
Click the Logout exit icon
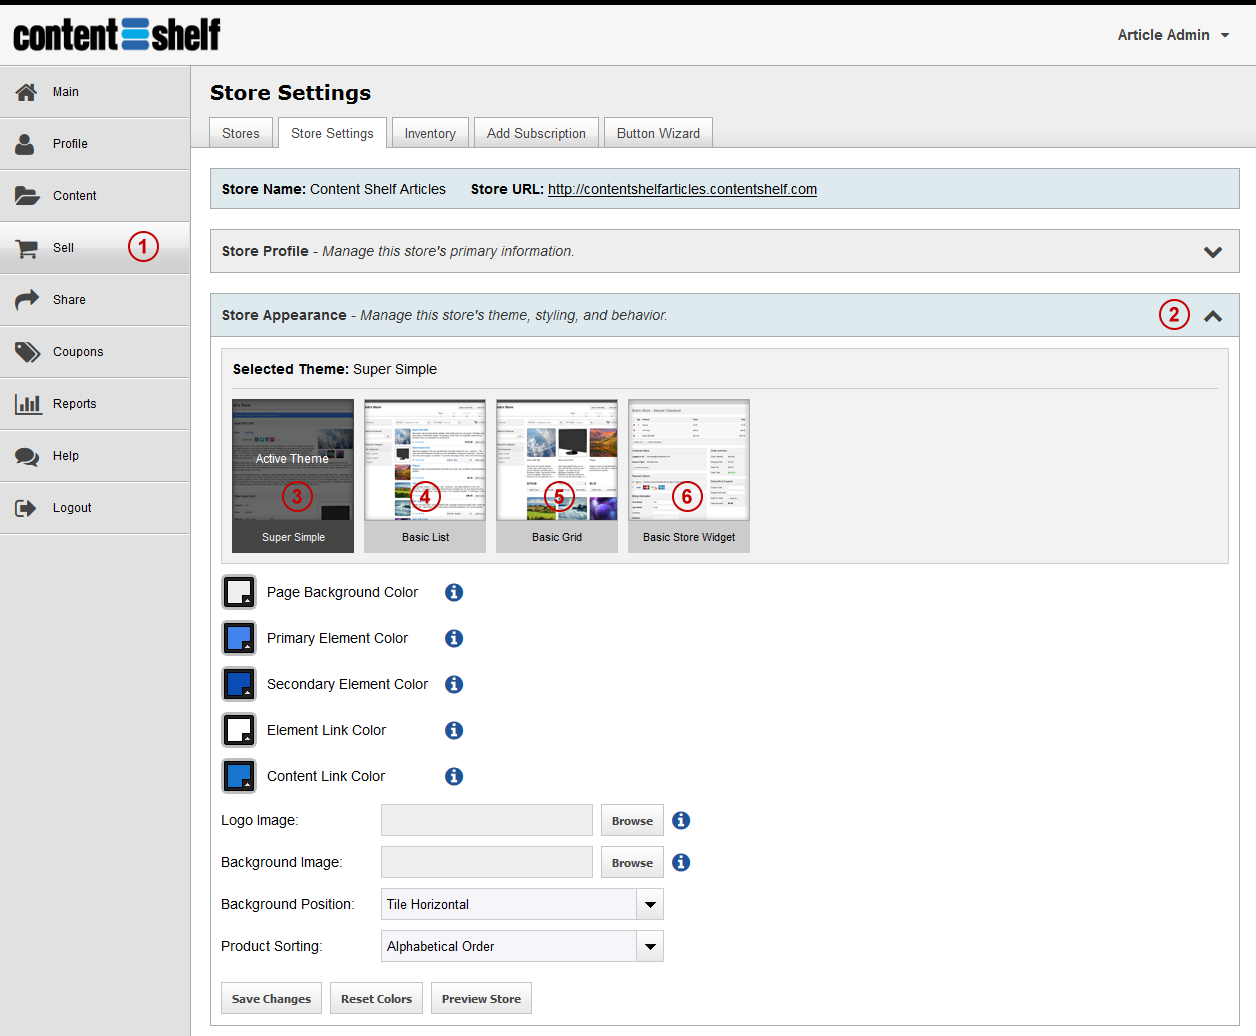pyautogui.click(x=26, y=508)
